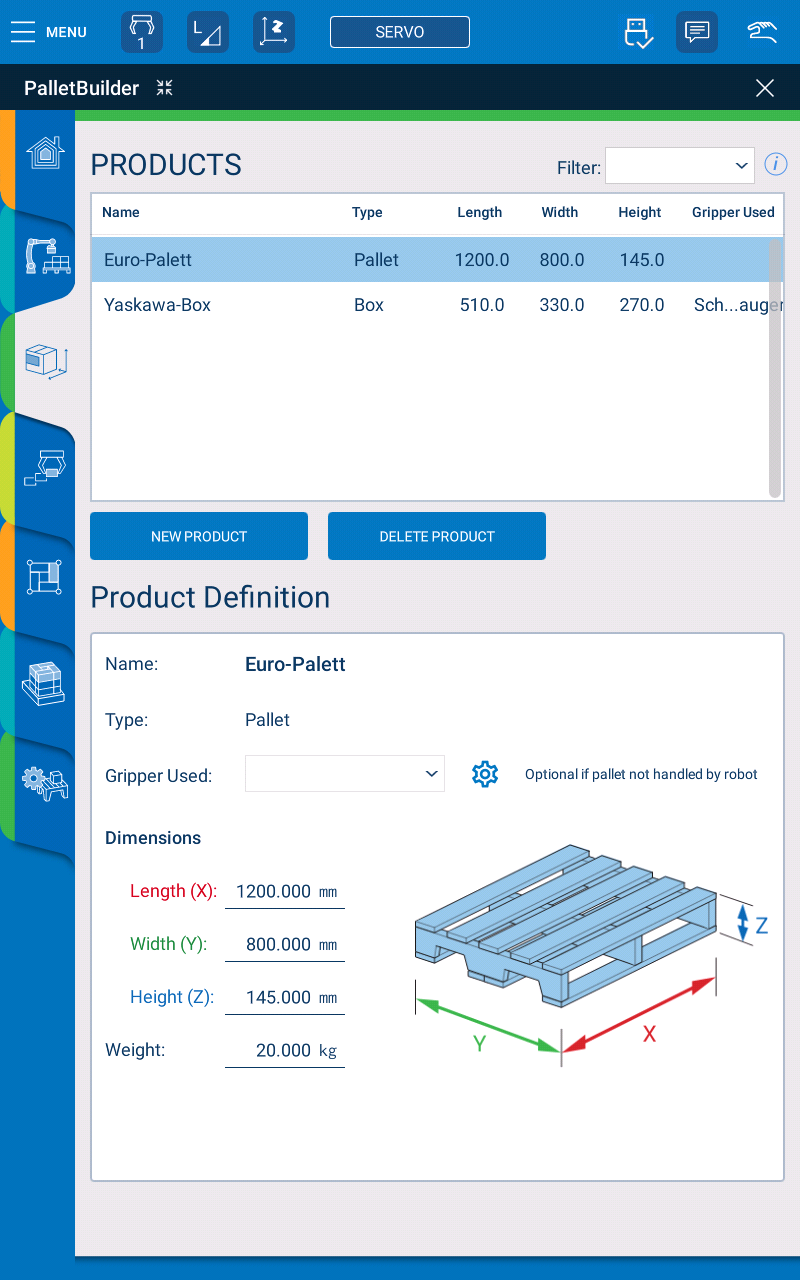Open the main MENU hamburger
The height and width of the screenshot is (1280, 800).
[x=49, y=32]
